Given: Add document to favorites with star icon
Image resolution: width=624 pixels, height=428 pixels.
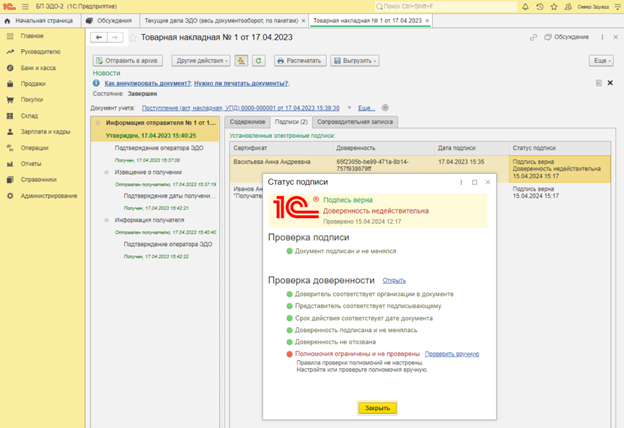Looking at the screenshot, I should pyautogui.click(x=133, y=37).
